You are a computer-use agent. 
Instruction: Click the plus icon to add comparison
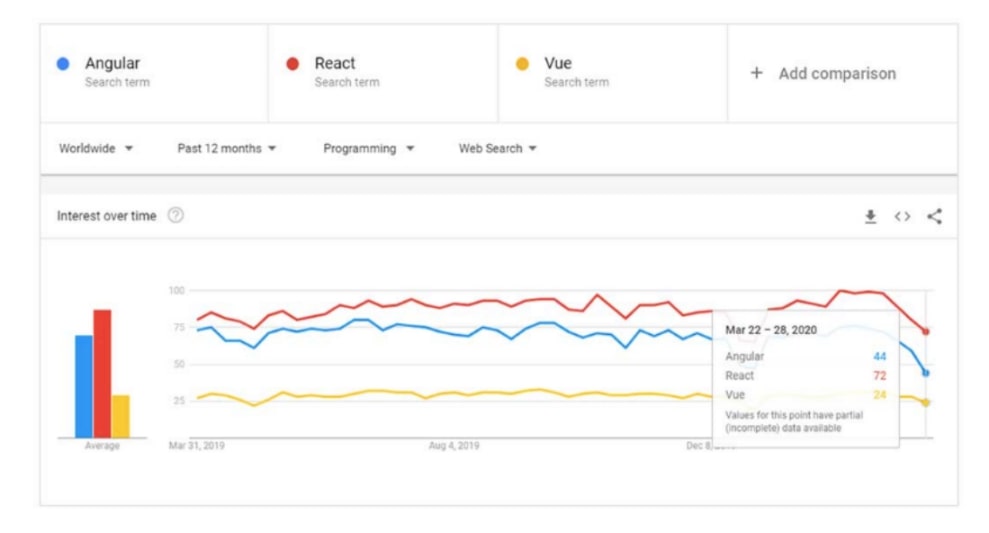tap(757, 73)
